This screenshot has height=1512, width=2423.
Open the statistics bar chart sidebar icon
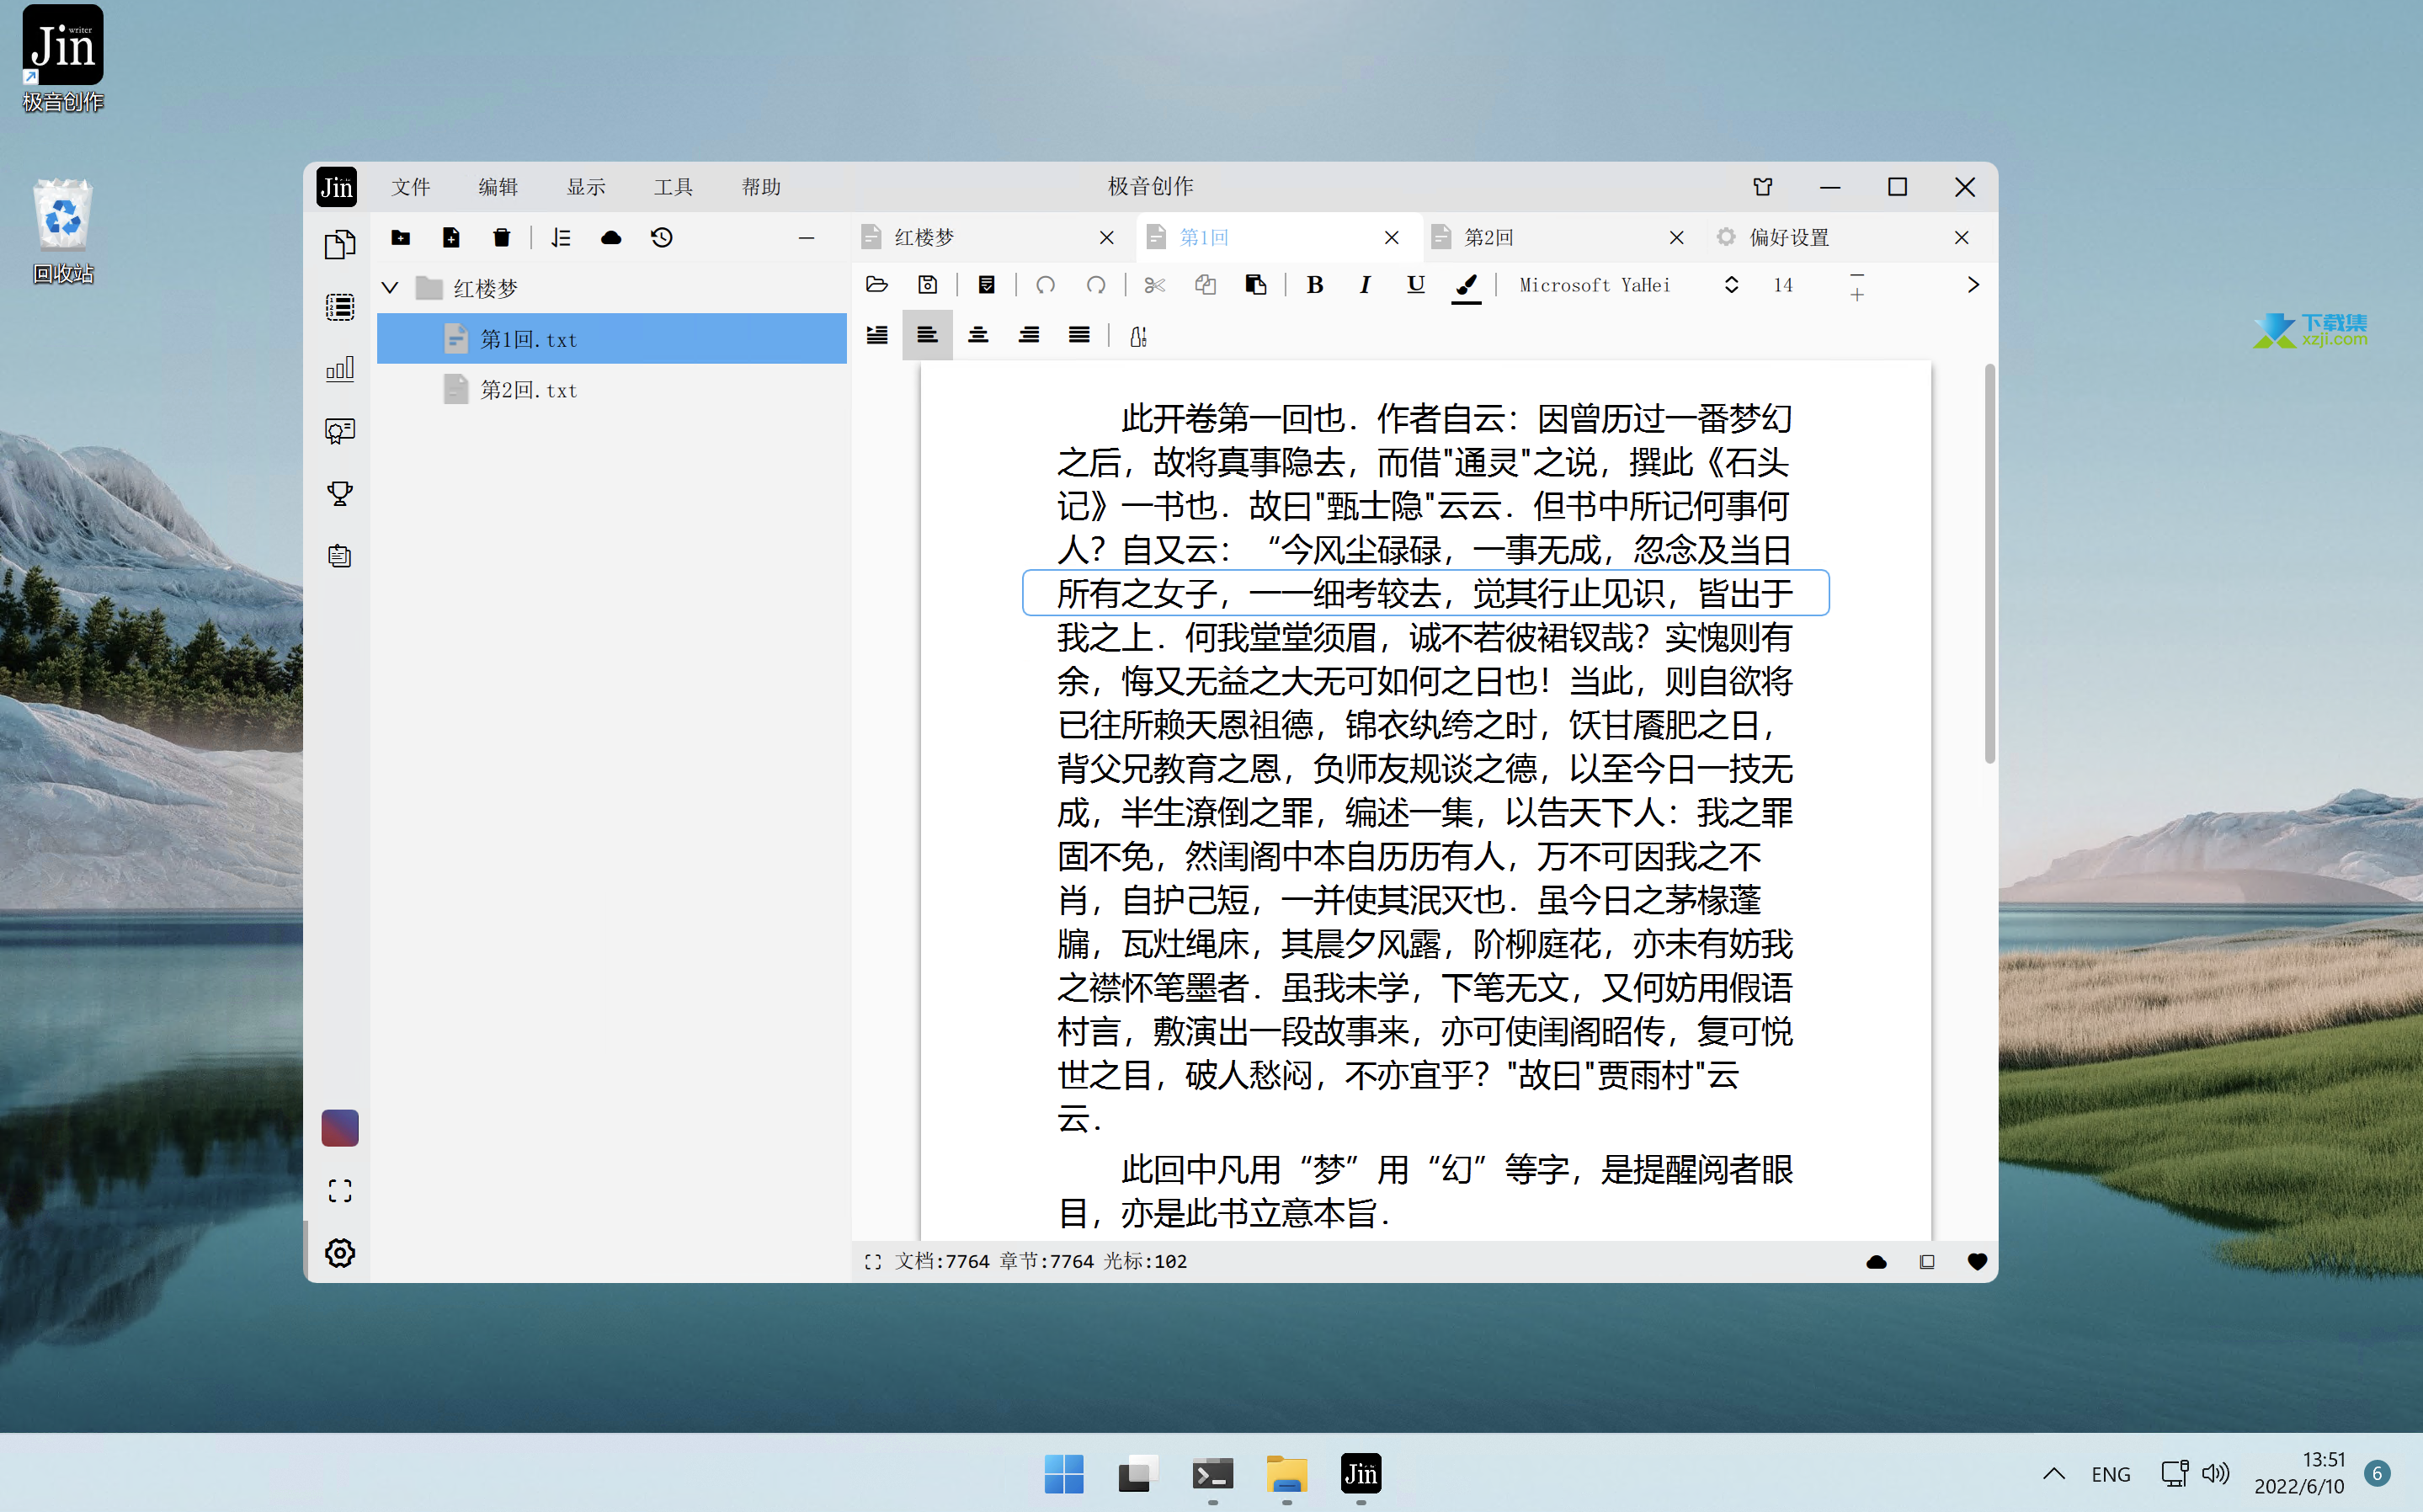(x=340, y=369)
